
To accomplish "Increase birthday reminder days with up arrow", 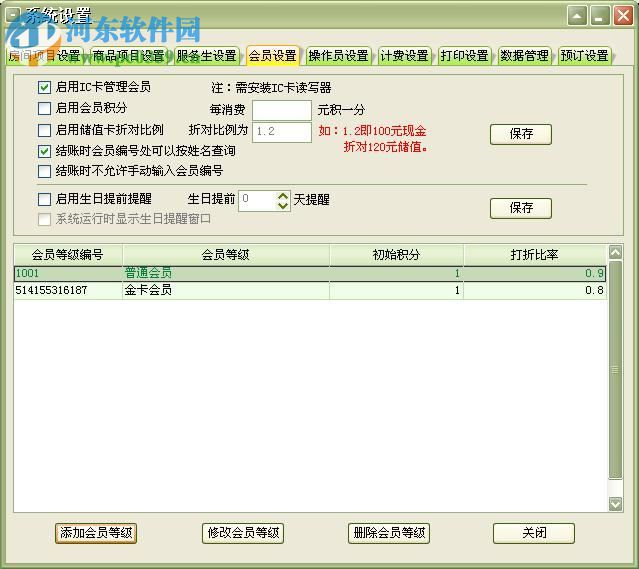I will point(283,196).
